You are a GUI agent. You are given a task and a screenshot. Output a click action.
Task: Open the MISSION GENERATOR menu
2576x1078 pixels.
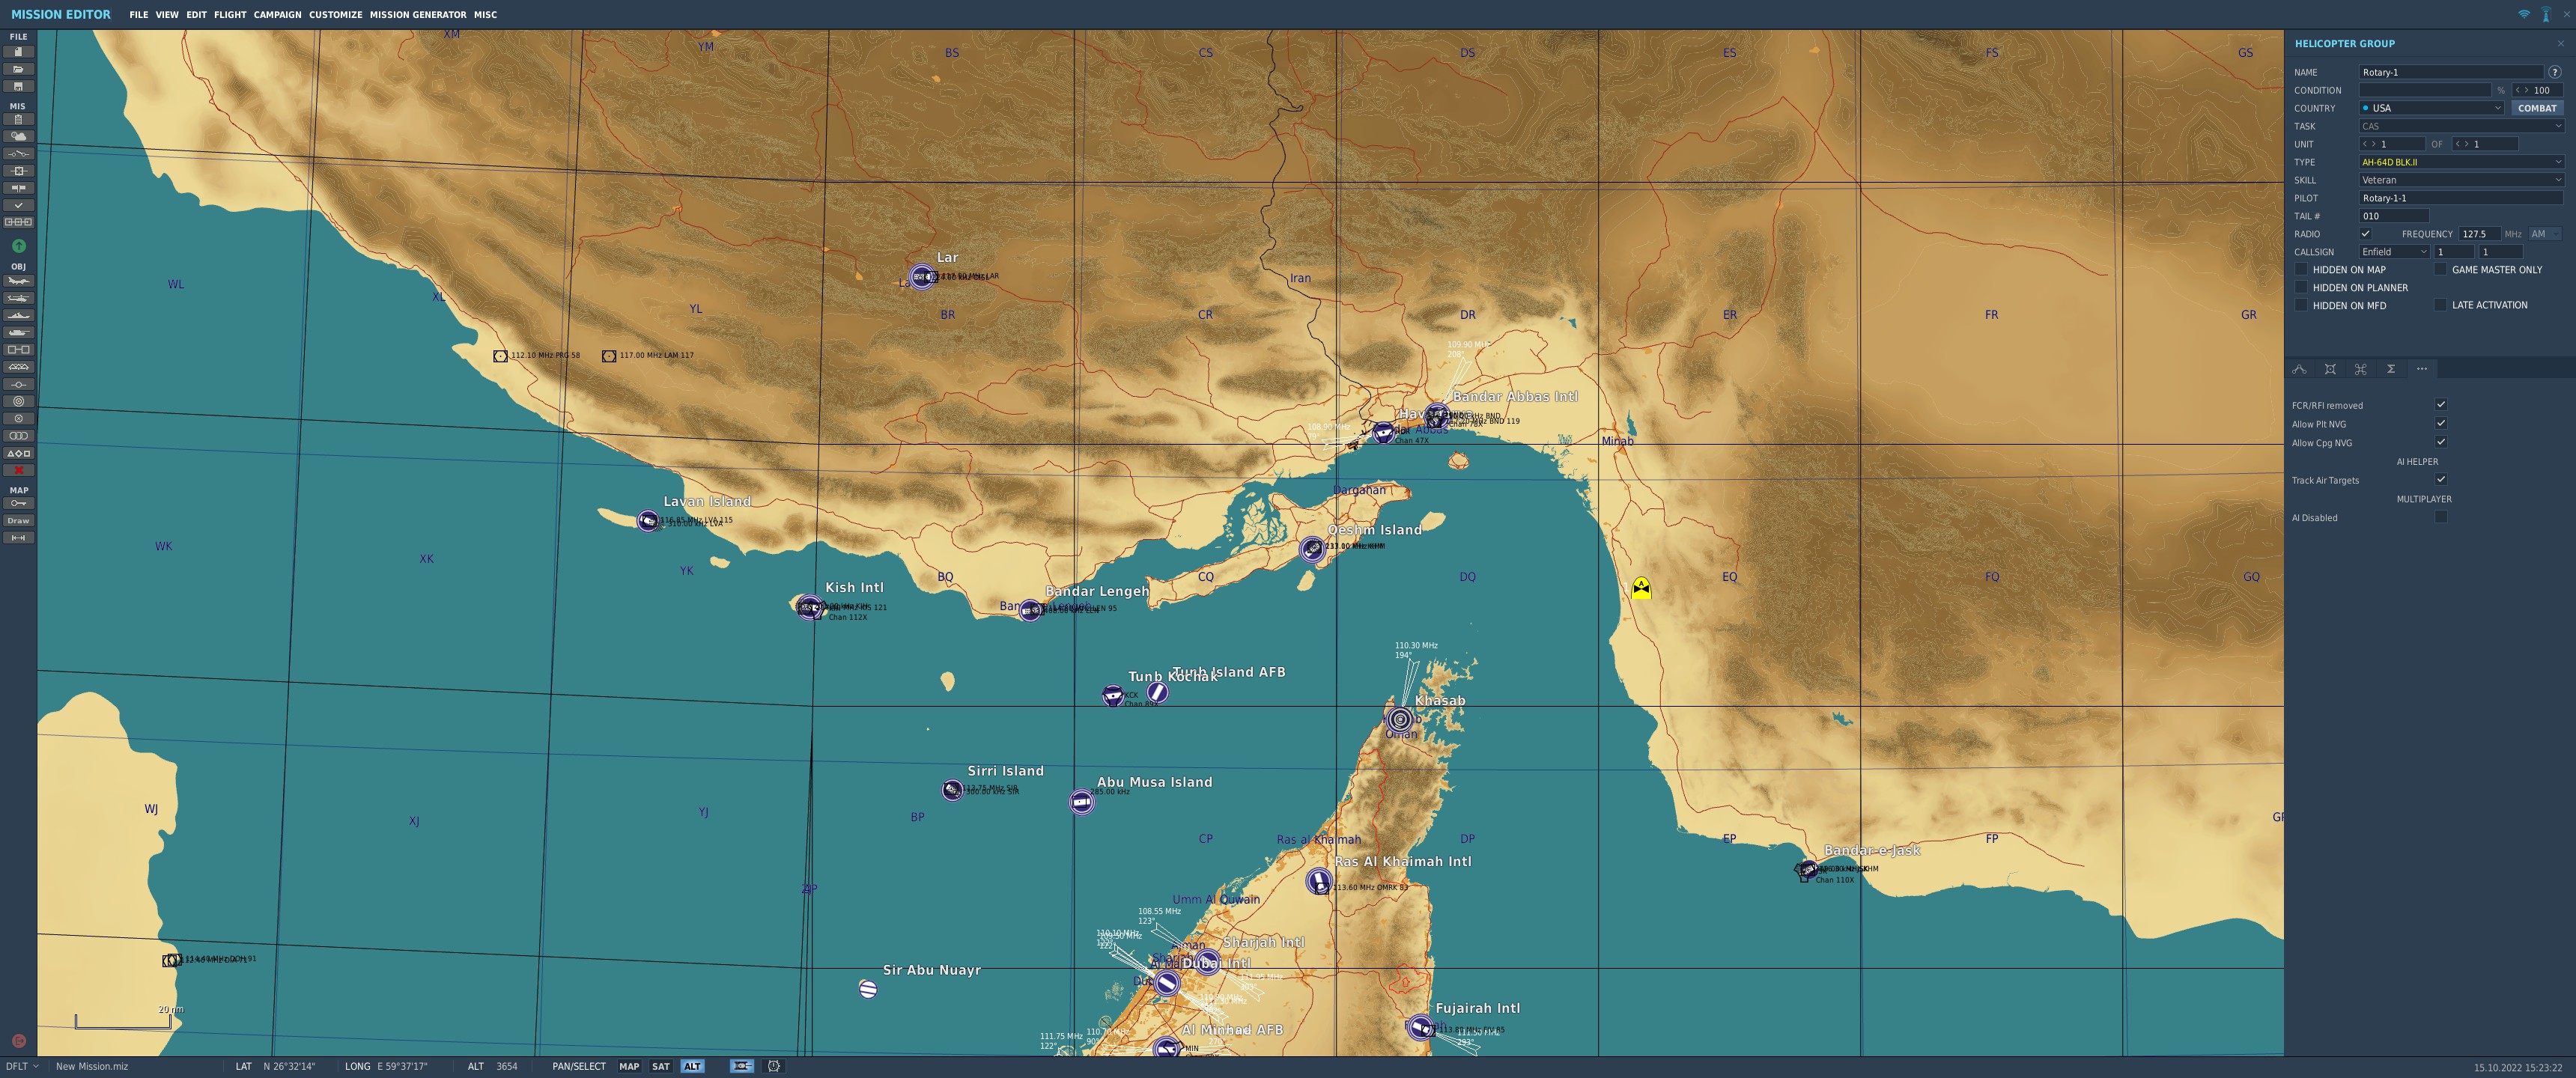tap(417, 15)
